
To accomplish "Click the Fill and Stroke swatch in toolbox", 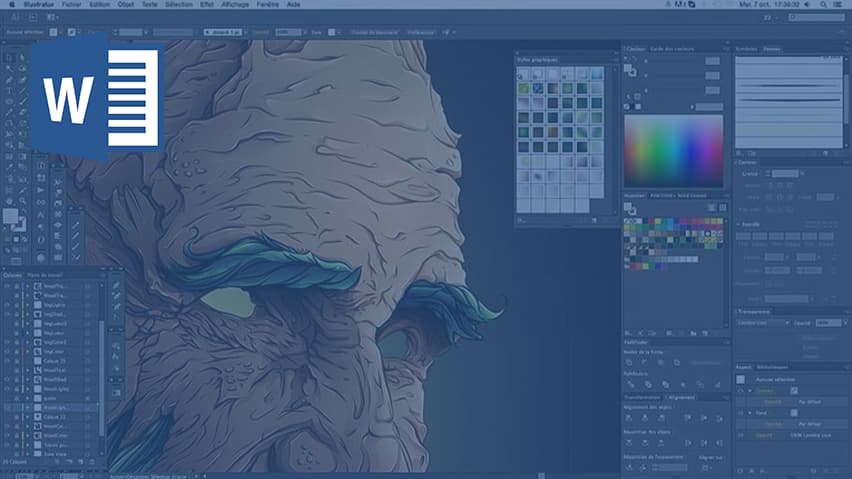I will 14,219.
